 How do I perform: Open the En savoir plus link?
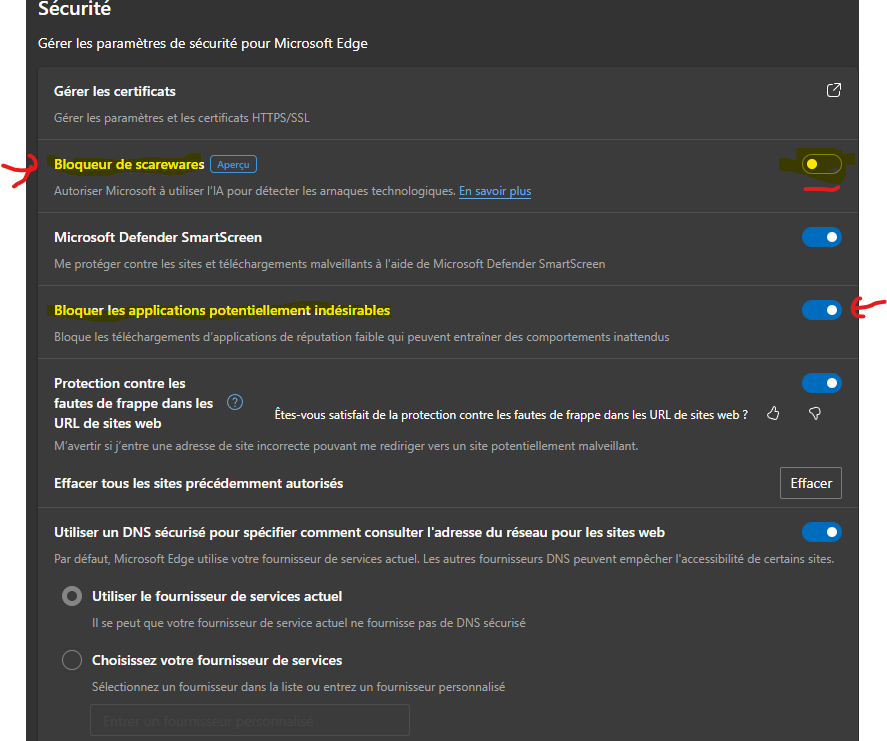pos(495,191)
